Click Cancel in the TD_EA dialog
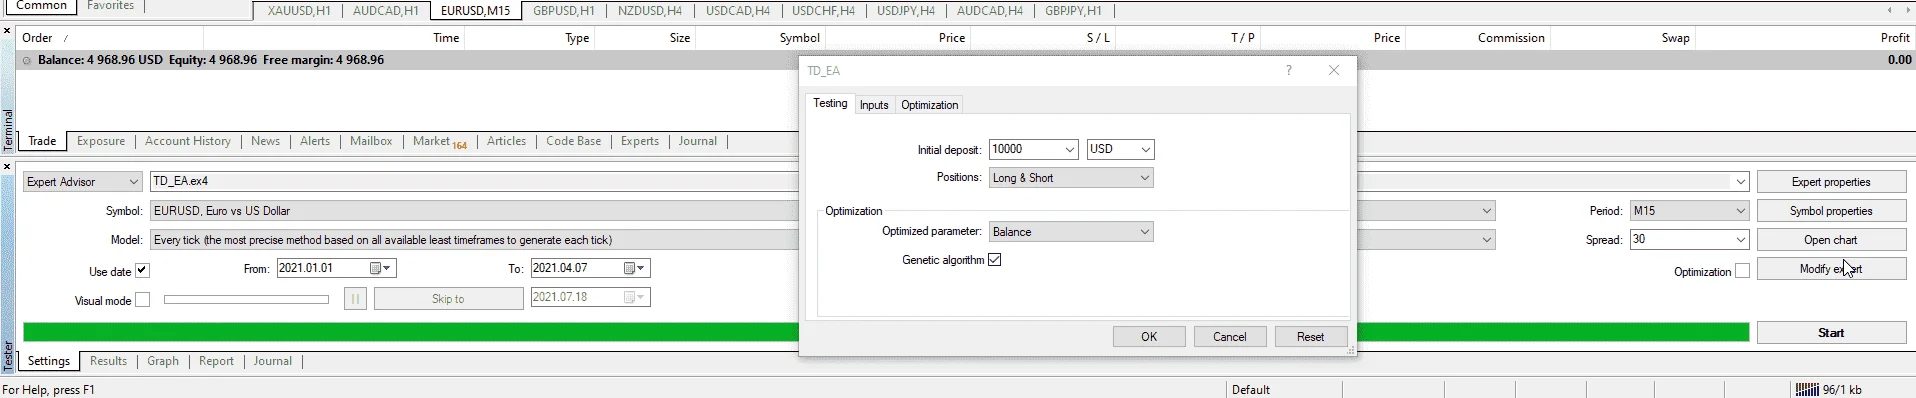 pos(1230,337)
